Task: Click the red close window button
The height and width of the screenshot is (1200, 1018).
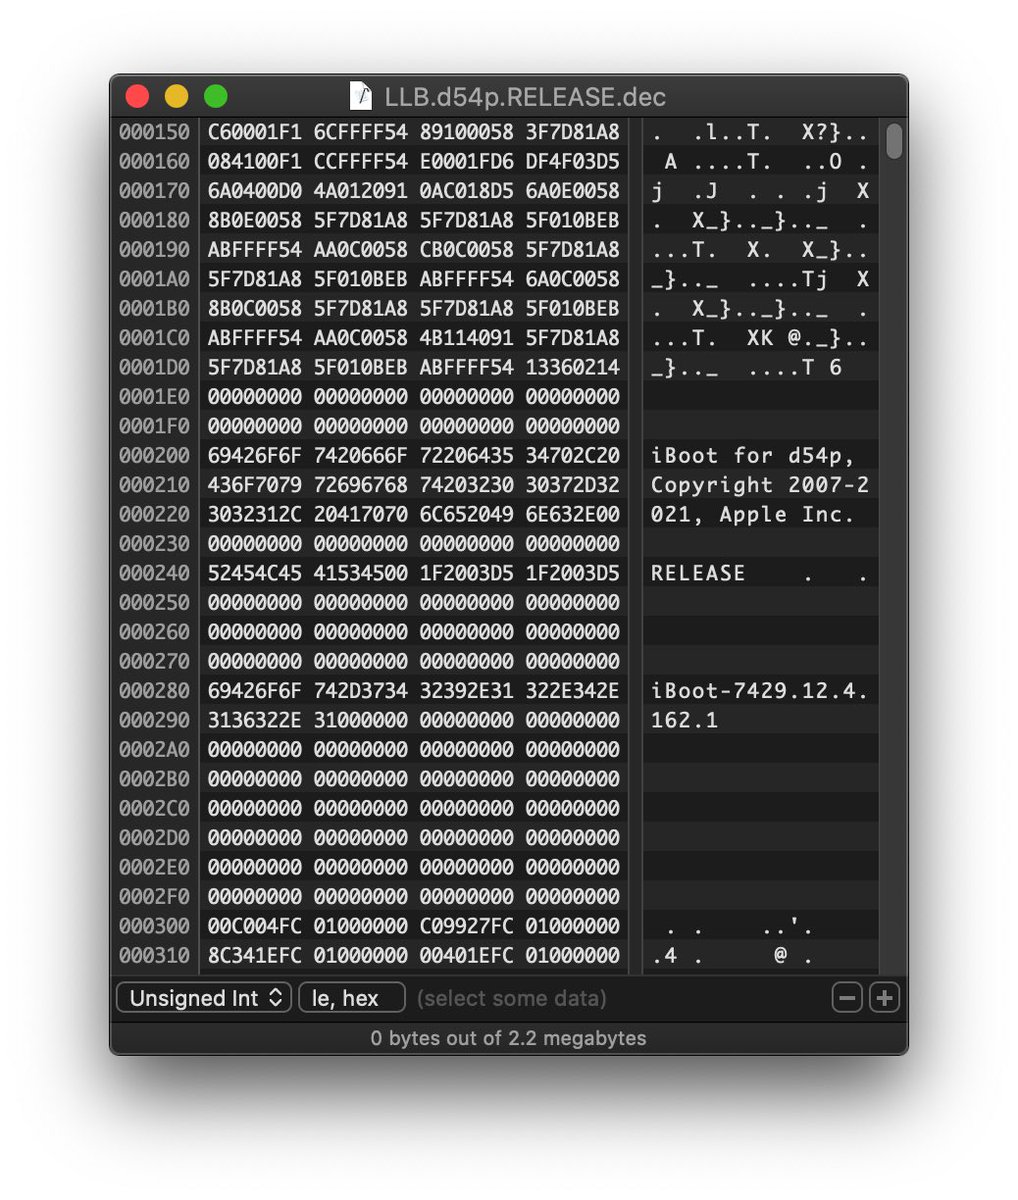Action: click(x=137, y=96)
